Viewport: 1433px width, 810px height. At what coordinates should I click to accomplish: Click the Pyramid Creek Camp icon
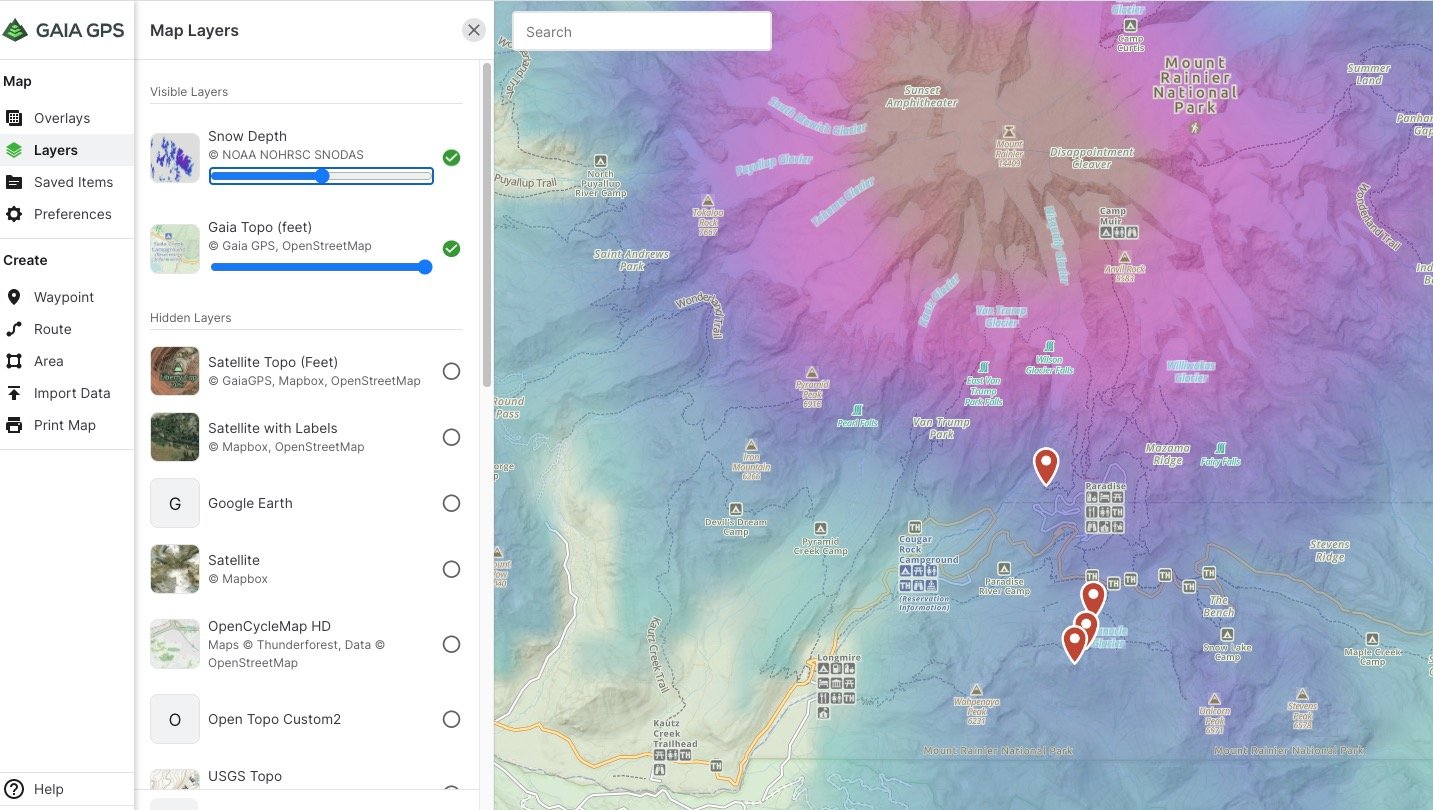(x=820, y=528)
